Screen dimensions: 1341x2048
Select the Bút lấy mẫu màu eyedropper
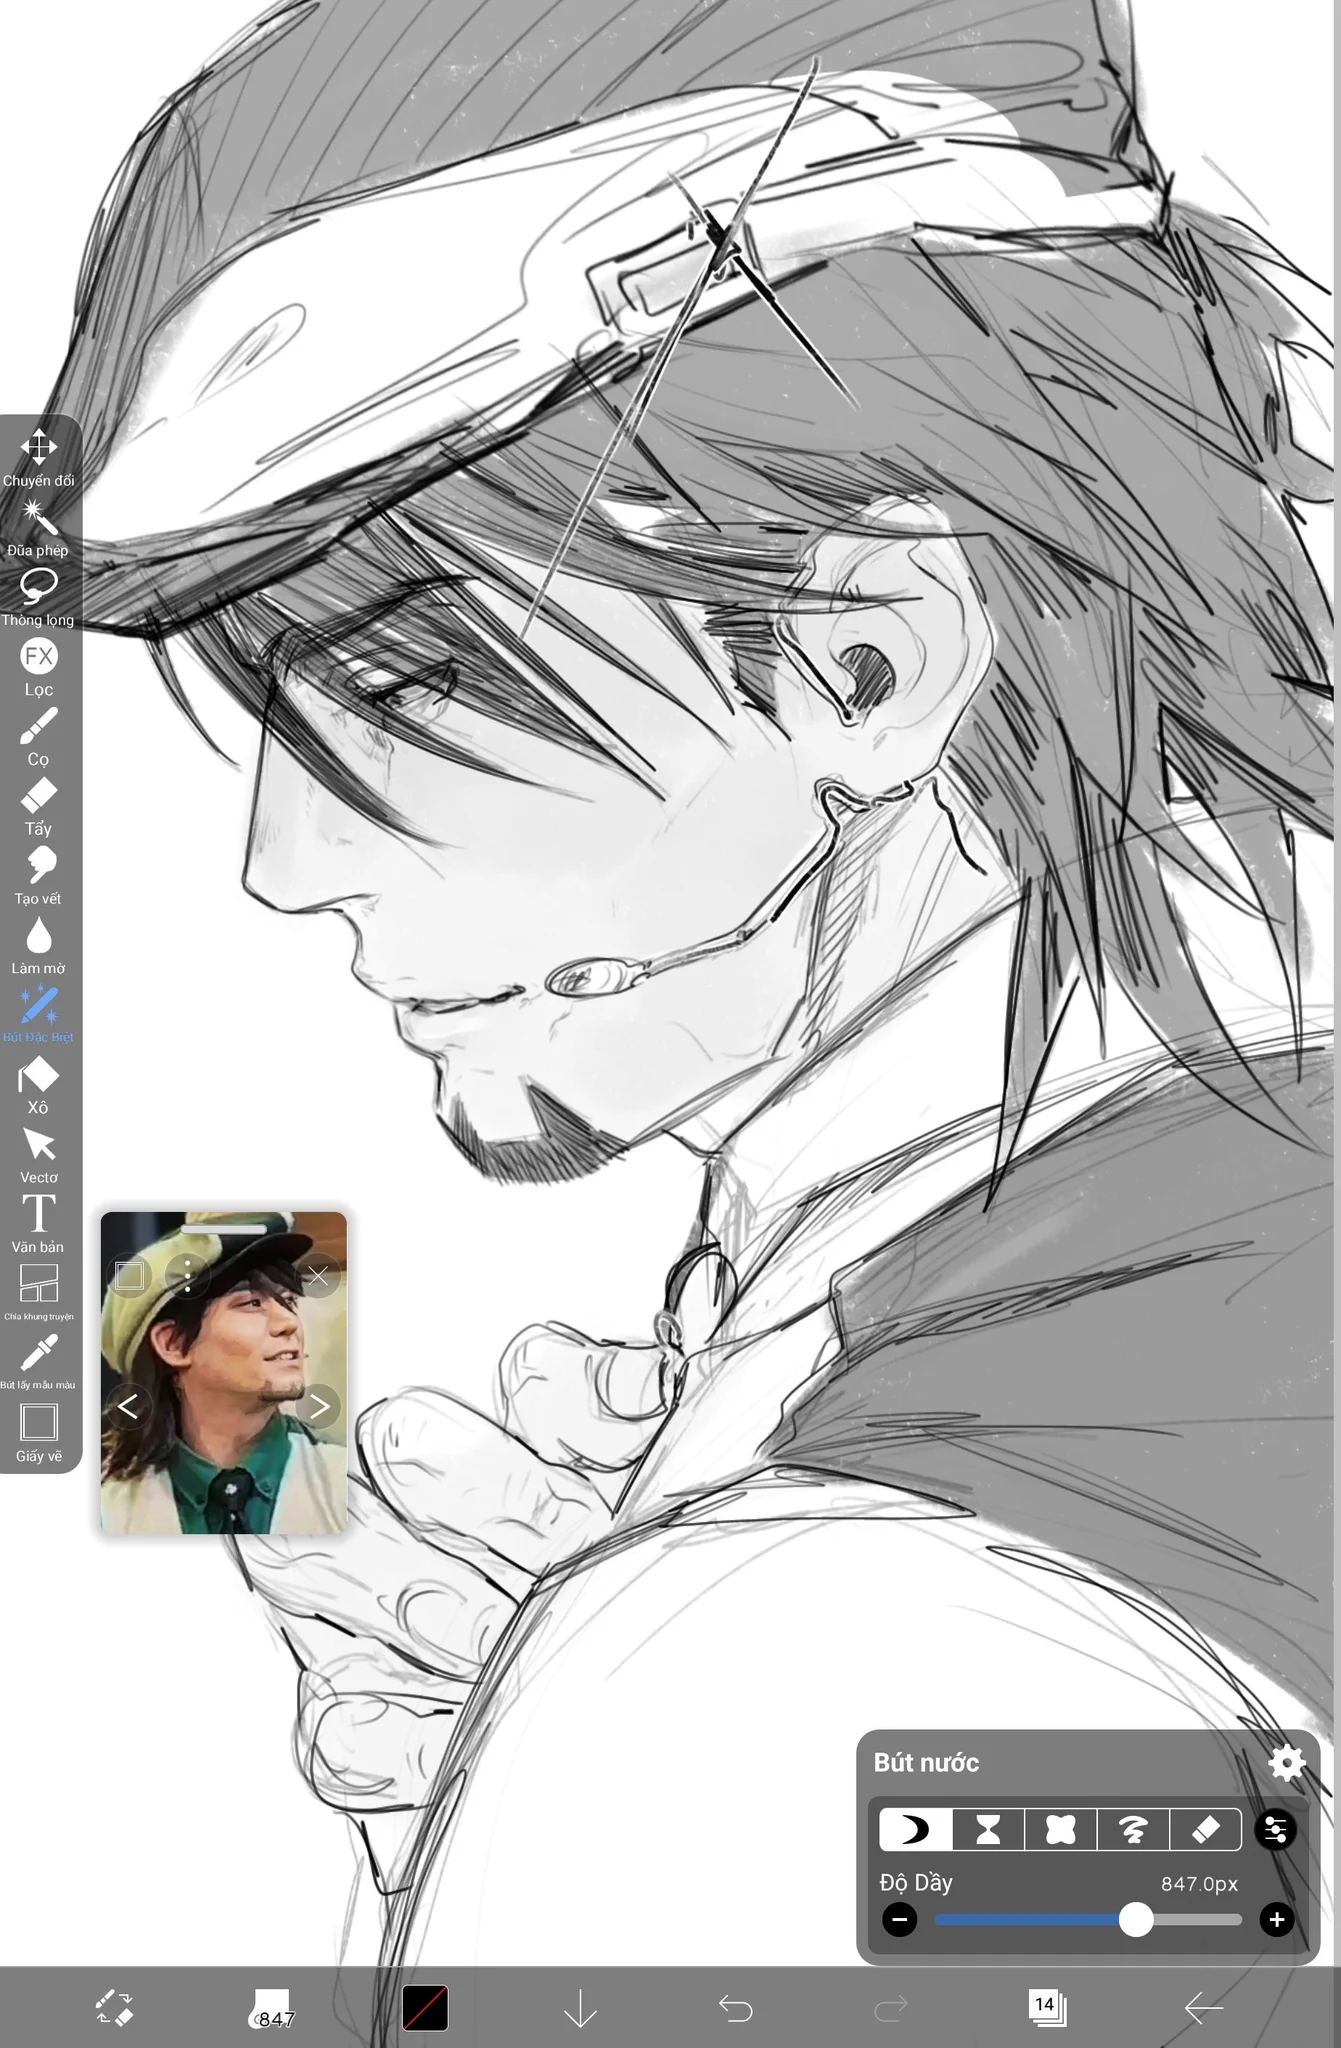coord(38,1361)
